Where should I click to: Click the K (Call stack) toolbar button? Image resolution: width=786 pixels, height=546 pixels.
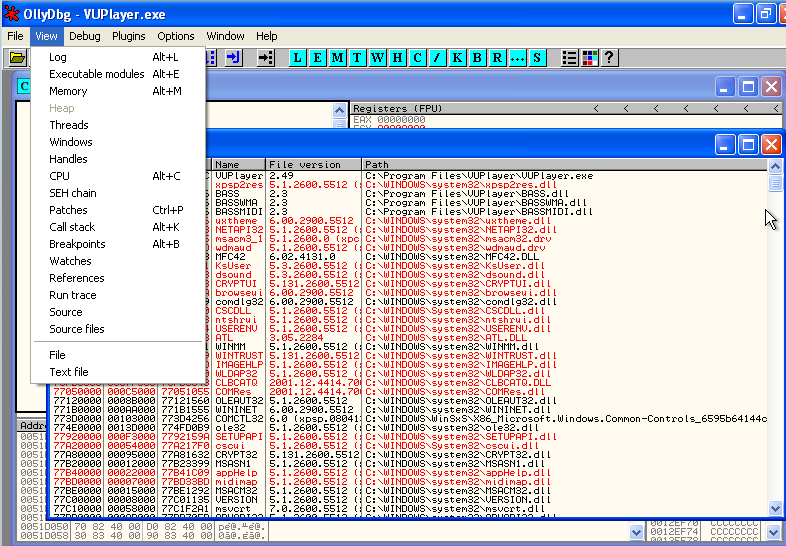(457, 58)
